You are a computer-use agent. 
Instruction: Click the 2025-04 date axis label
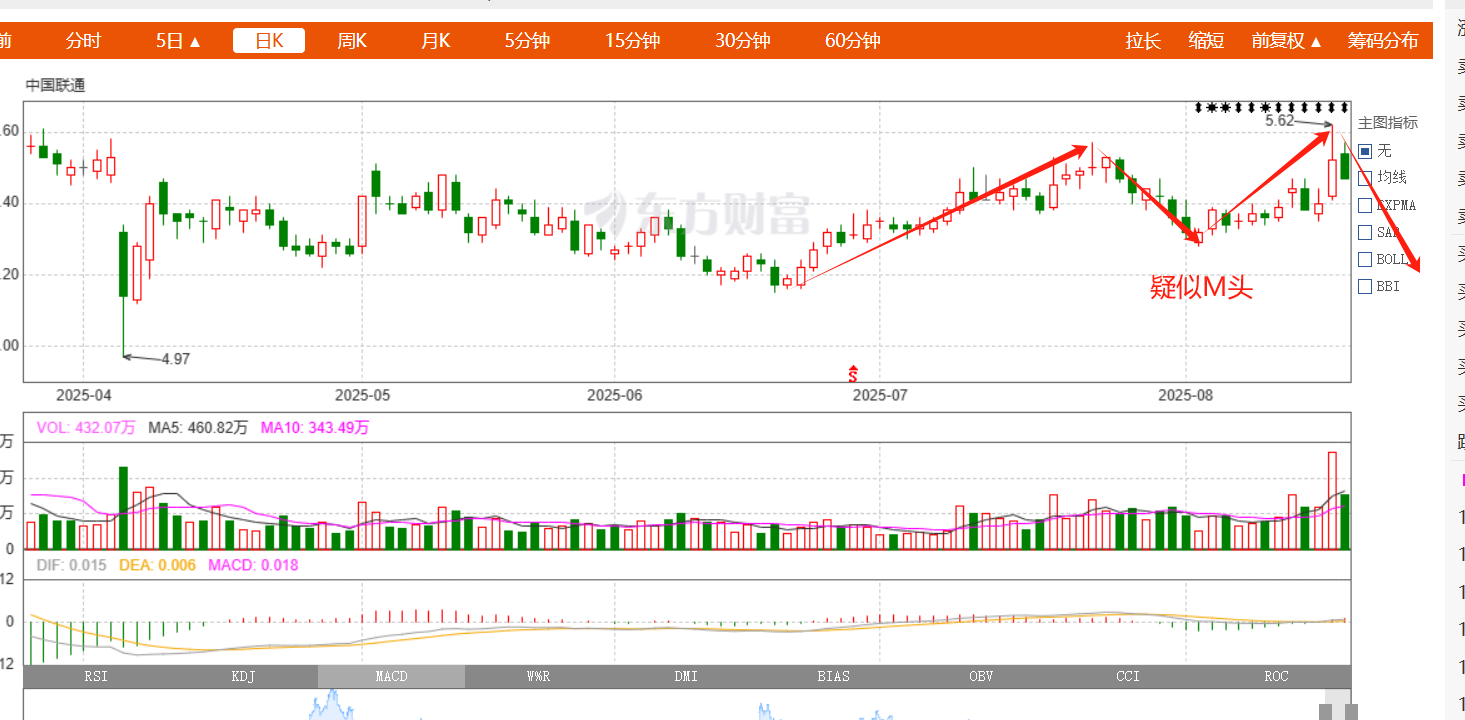pyautogui.click(x=84, y=395)
